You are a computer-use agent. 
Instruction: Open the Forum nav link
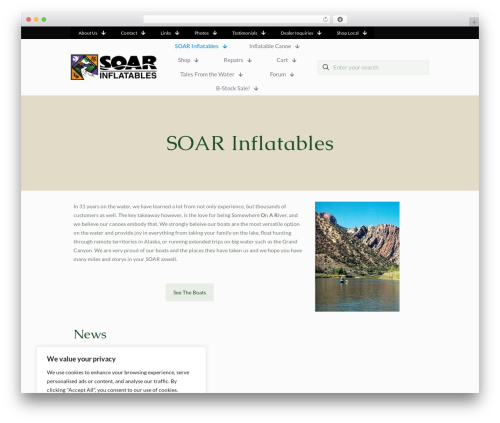[278, 75]
